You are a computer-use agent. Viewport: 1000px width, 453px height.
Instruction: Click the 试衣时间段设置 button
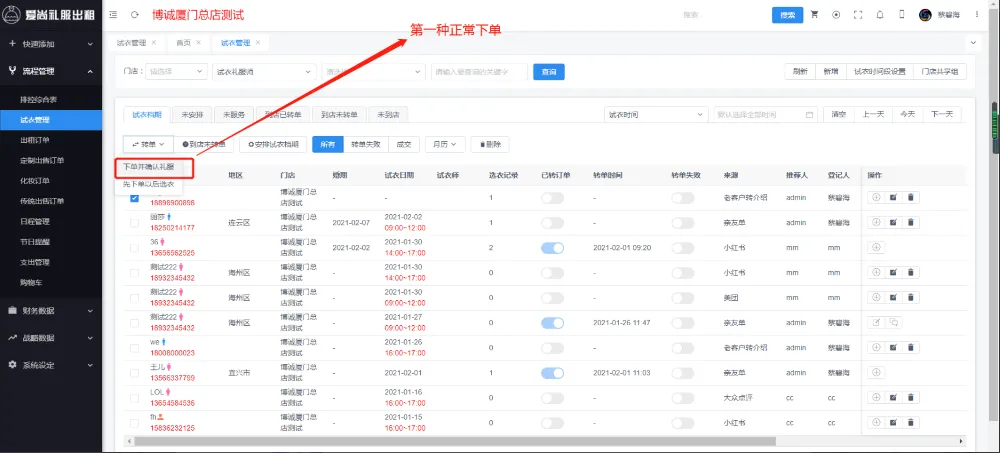point(879,72)
